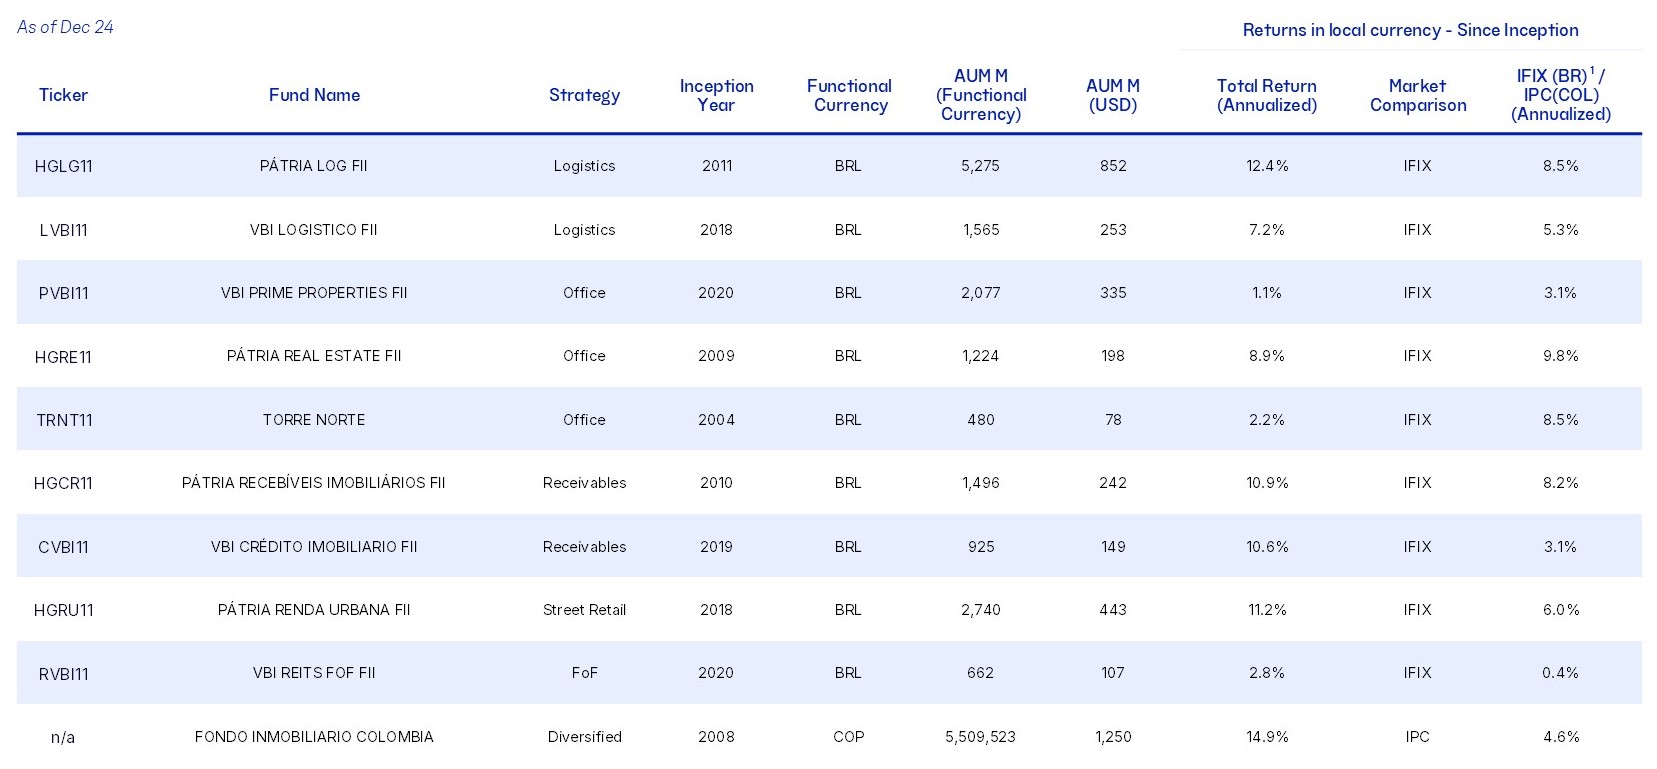Click the PÁTRIA RENDA URBANA FII name
Screen dimensions: 1657x769
tap(314, 610)
